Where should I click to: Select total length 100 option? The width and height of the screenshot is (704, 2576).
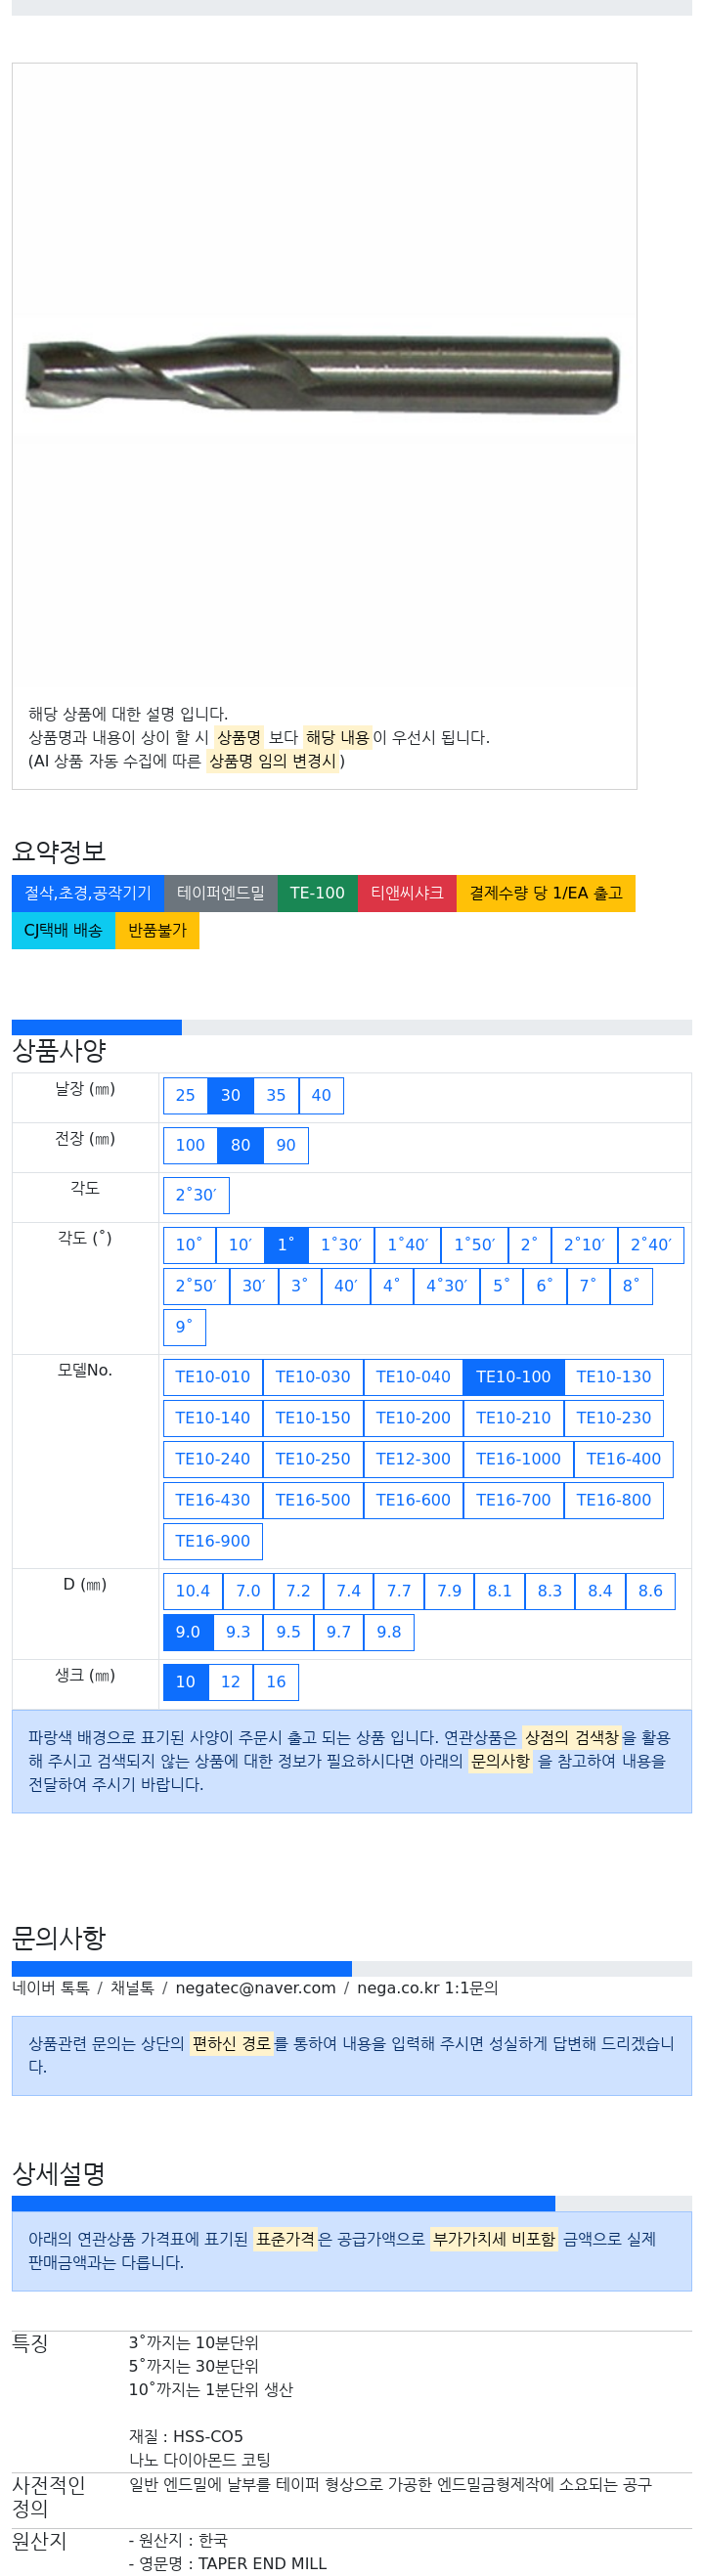pos(190,1145)
